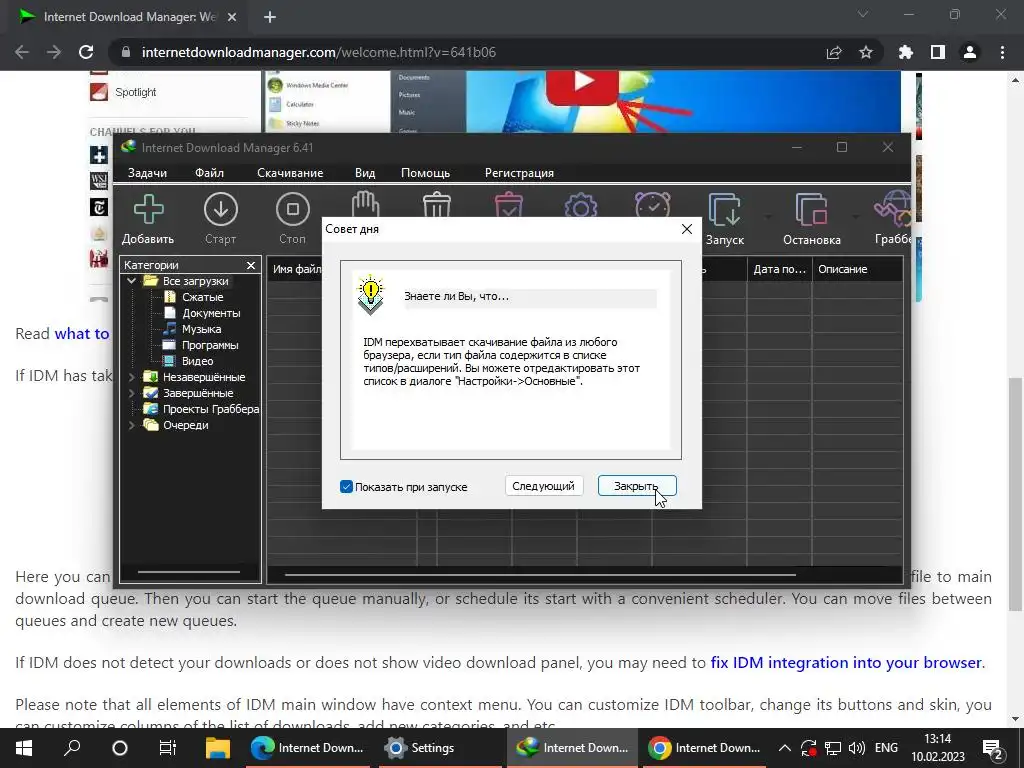Click the Chrome page vertical scrollbar
Screen dimensions: 1024x768
coord(1016,494)
